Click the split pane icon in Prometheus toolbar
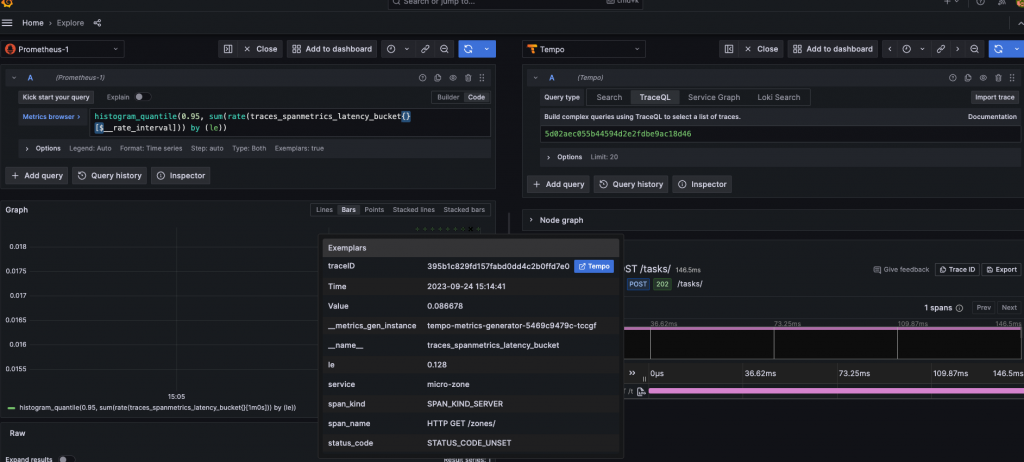Image resolution: width=1024 pixels, height=462 pixels. pyautogui.click(x=228, y=49)
